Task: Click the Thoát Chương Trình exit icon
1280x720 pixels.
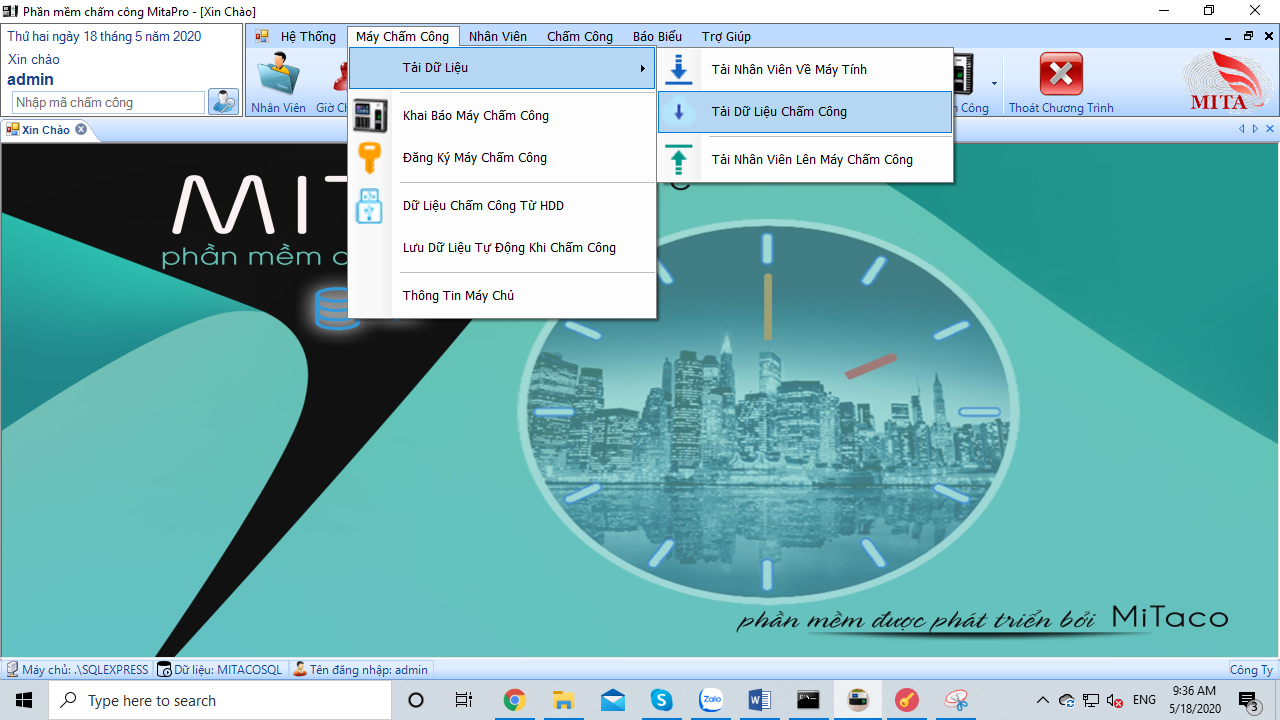Action: pos(1061,75)
